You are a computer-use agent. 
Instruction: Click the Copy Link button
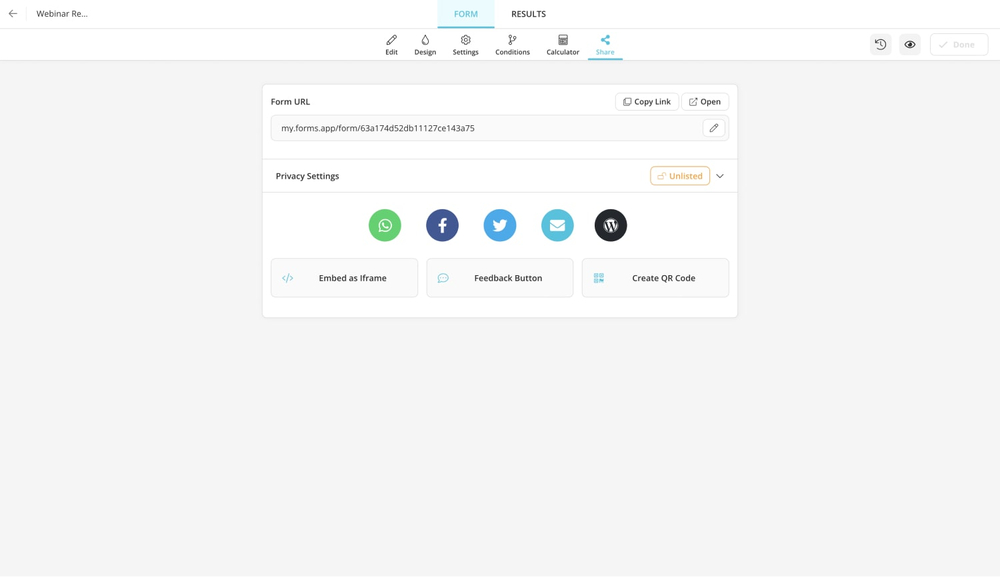pos(647,102)
